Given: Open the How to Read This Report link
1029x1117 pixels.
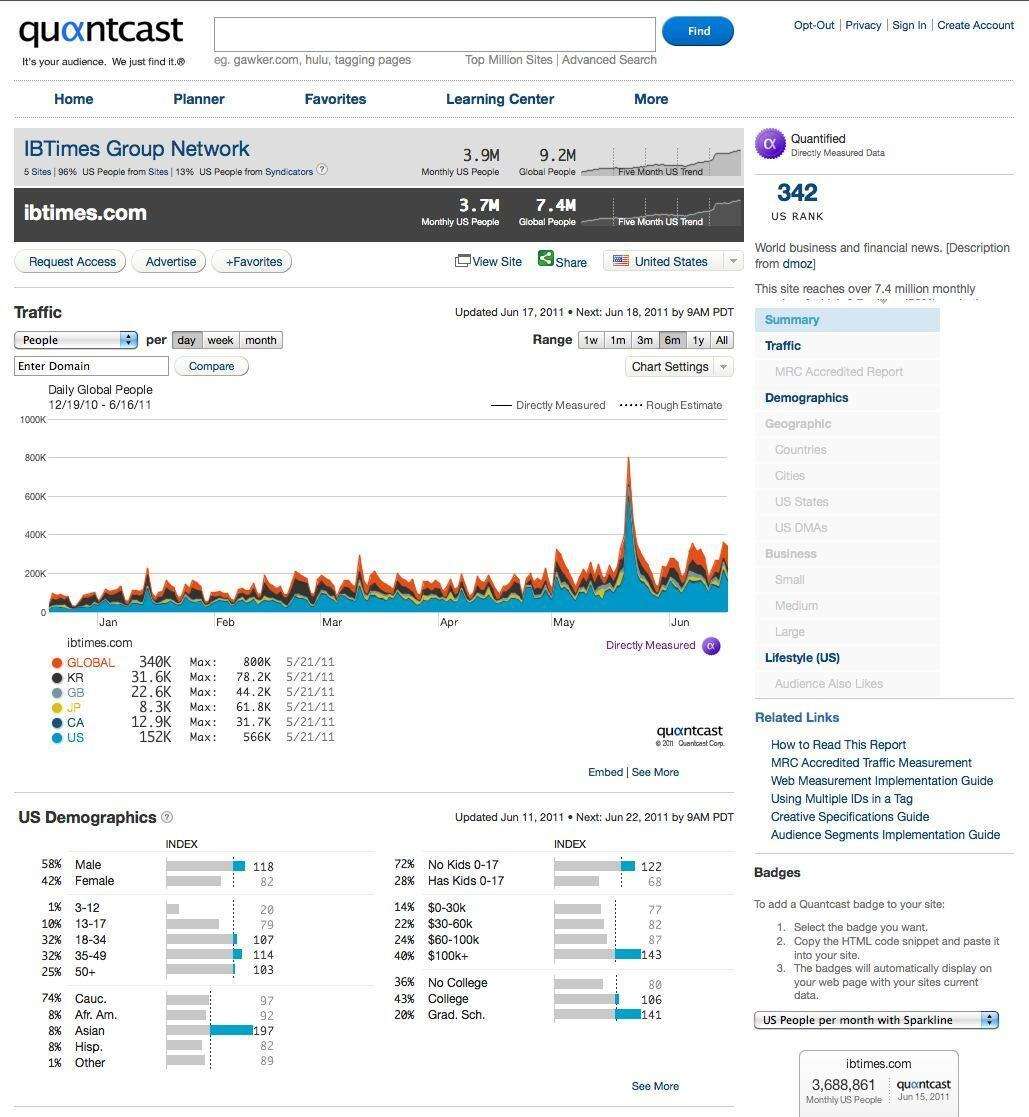Looking at the screenshot, I should (x=838, y=744).
